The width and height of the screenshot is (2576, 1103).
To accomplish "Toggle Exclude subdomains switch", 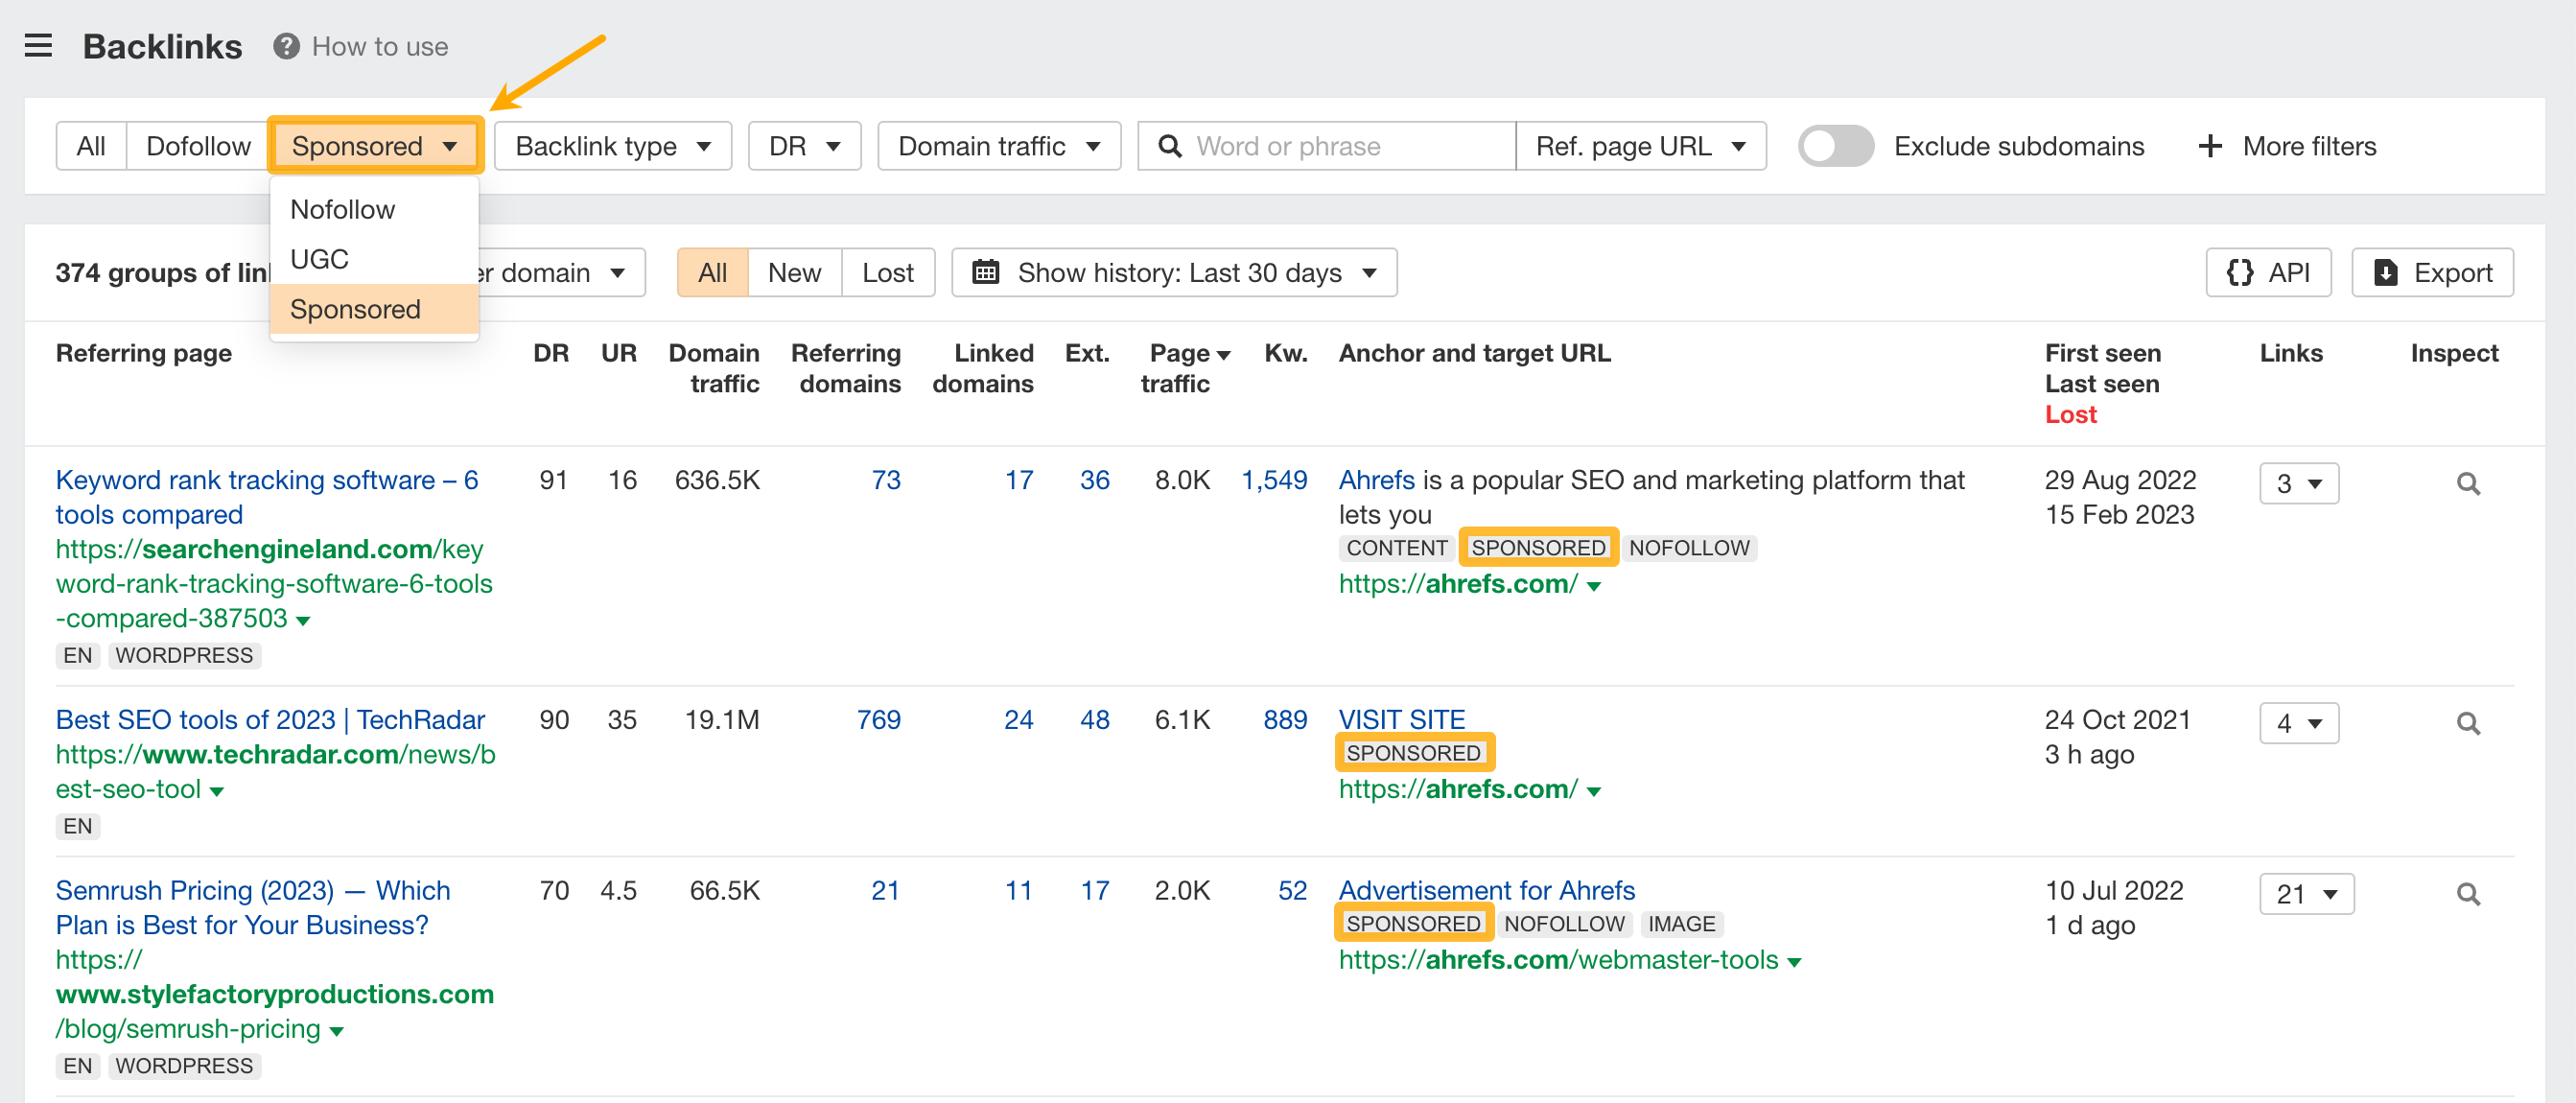I will point(1835,146).
